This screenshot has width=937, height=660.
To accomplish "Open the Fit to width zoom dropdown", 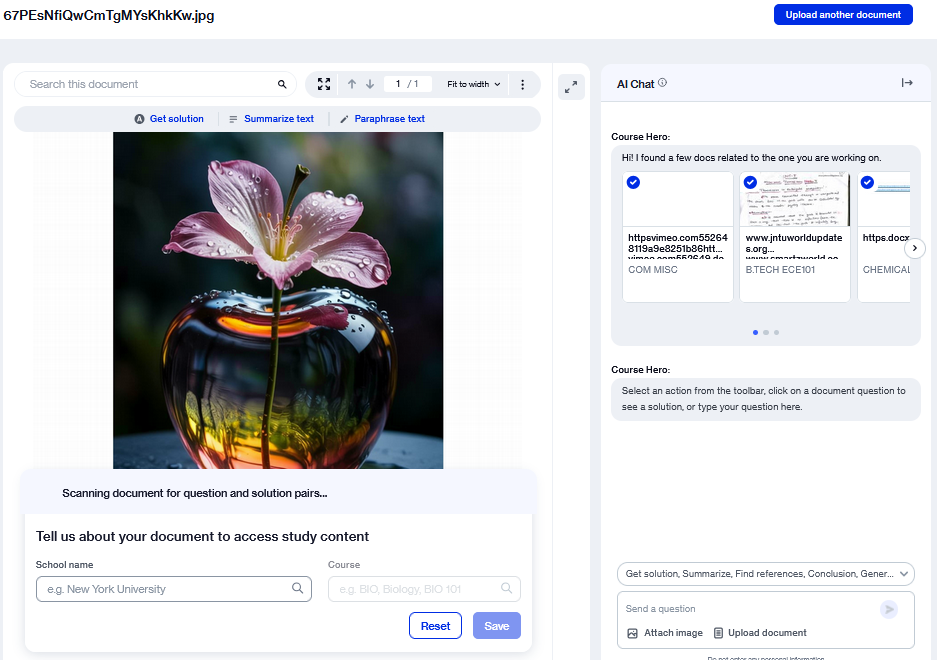I will (475, 85).
